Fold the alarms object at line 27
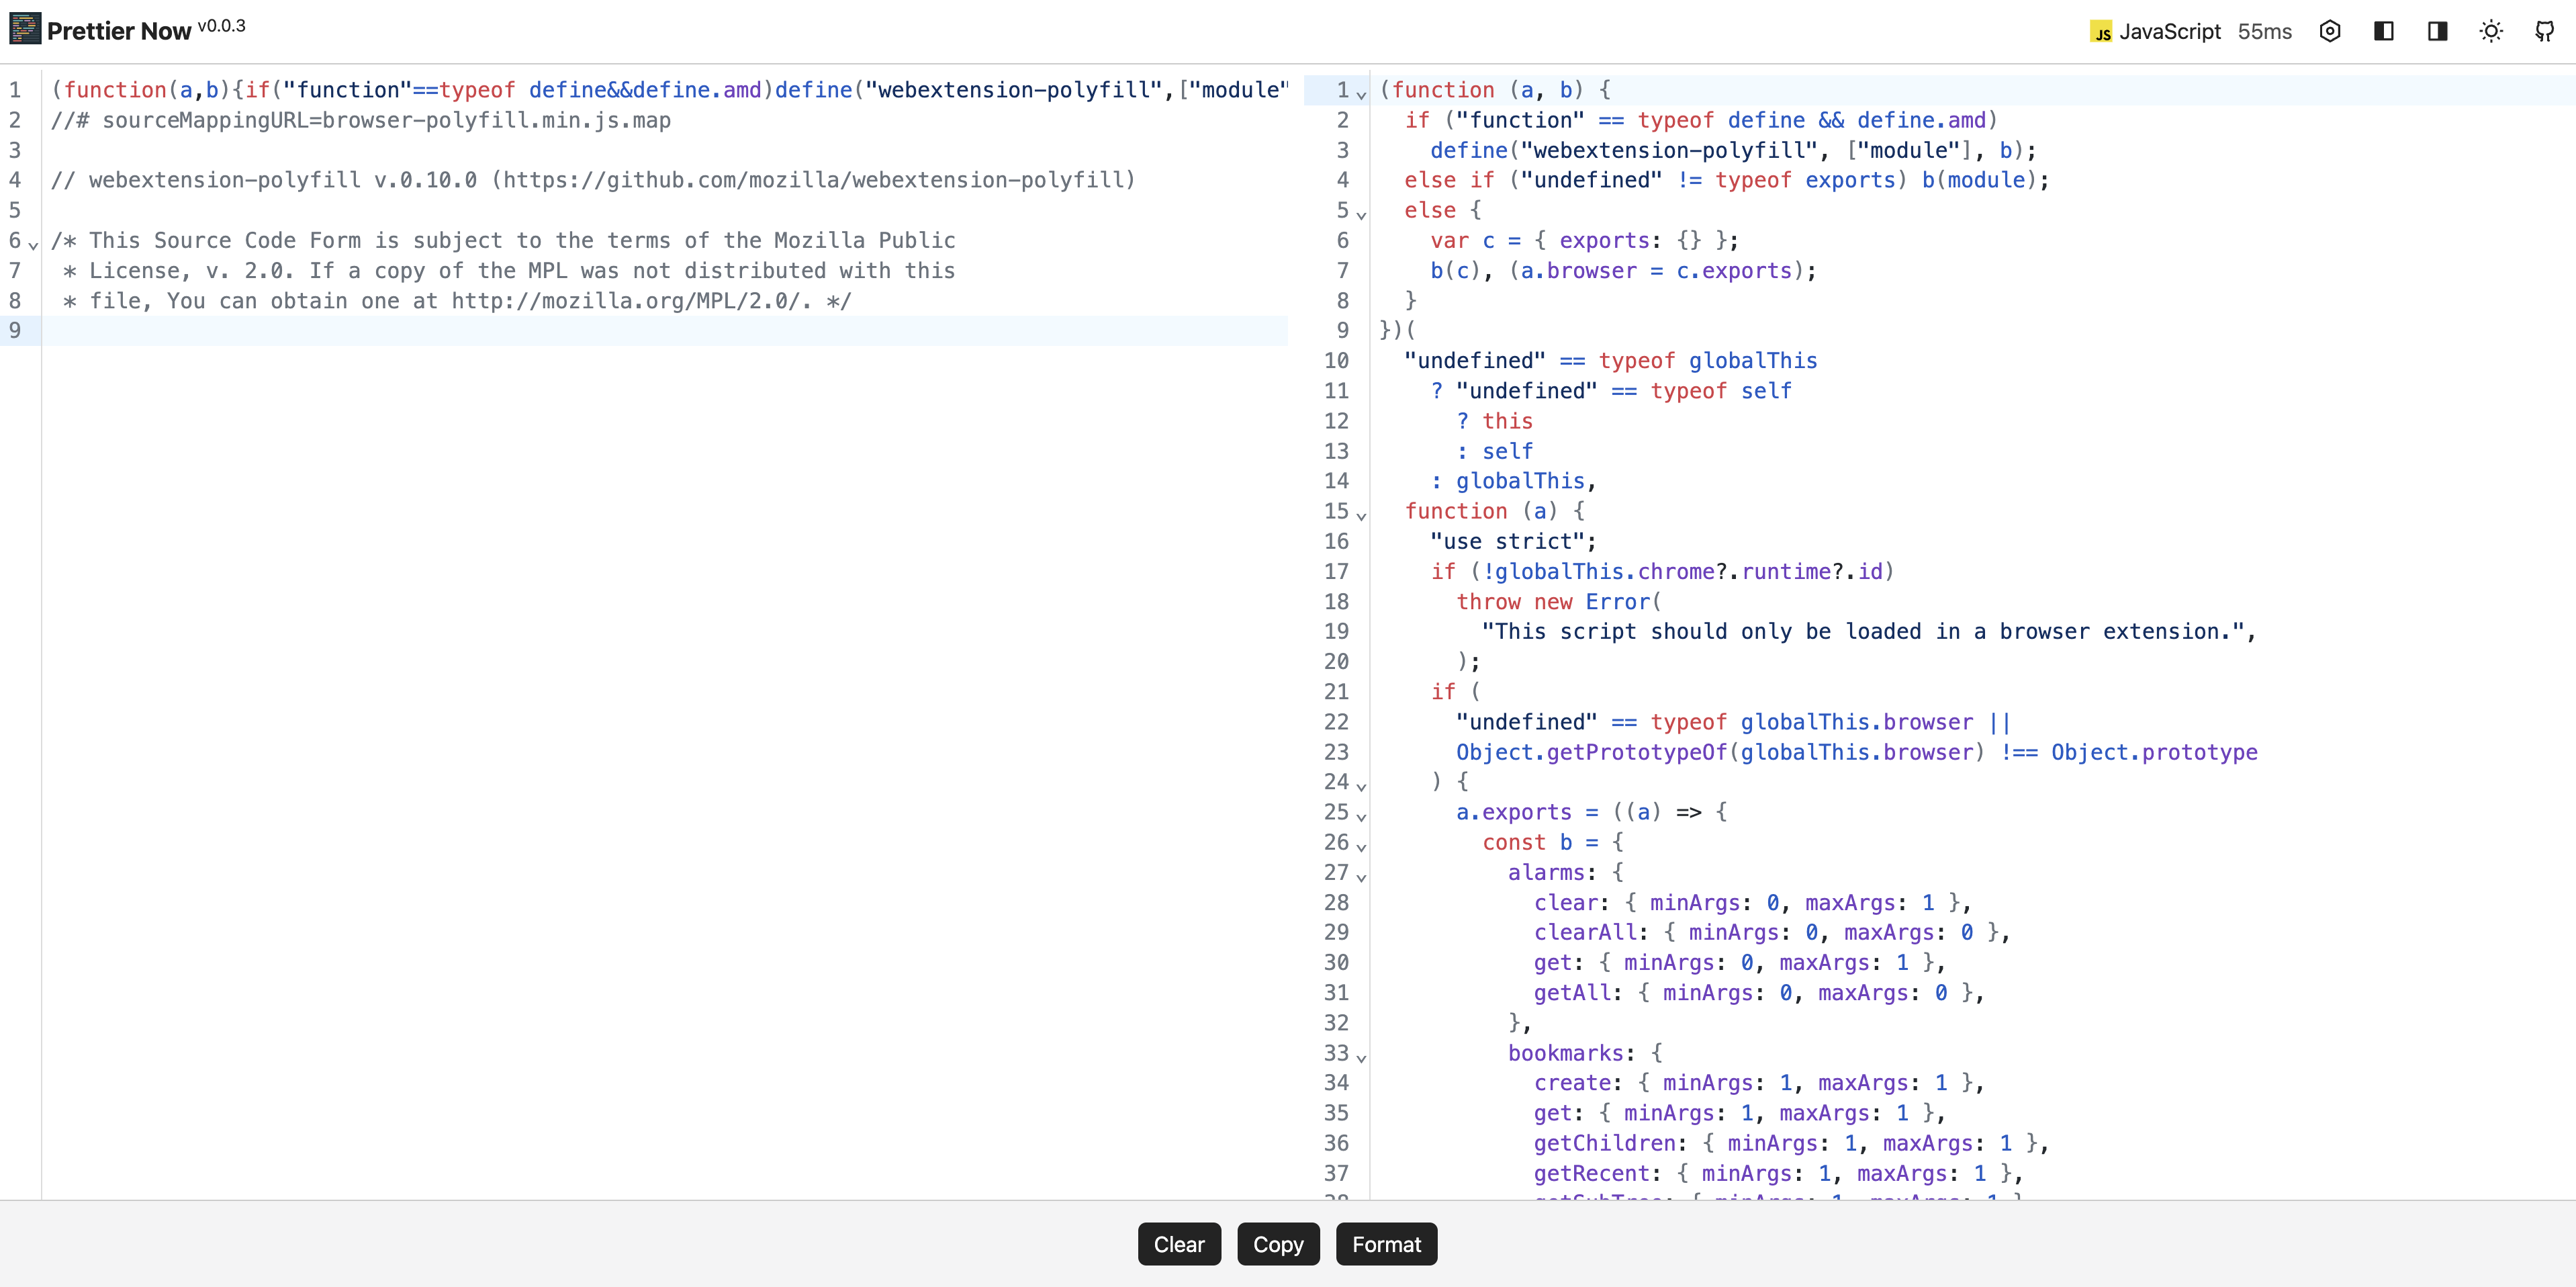Image resolution: width=2576 pixels, height=1287 pixels. (x=1361, y=876)
